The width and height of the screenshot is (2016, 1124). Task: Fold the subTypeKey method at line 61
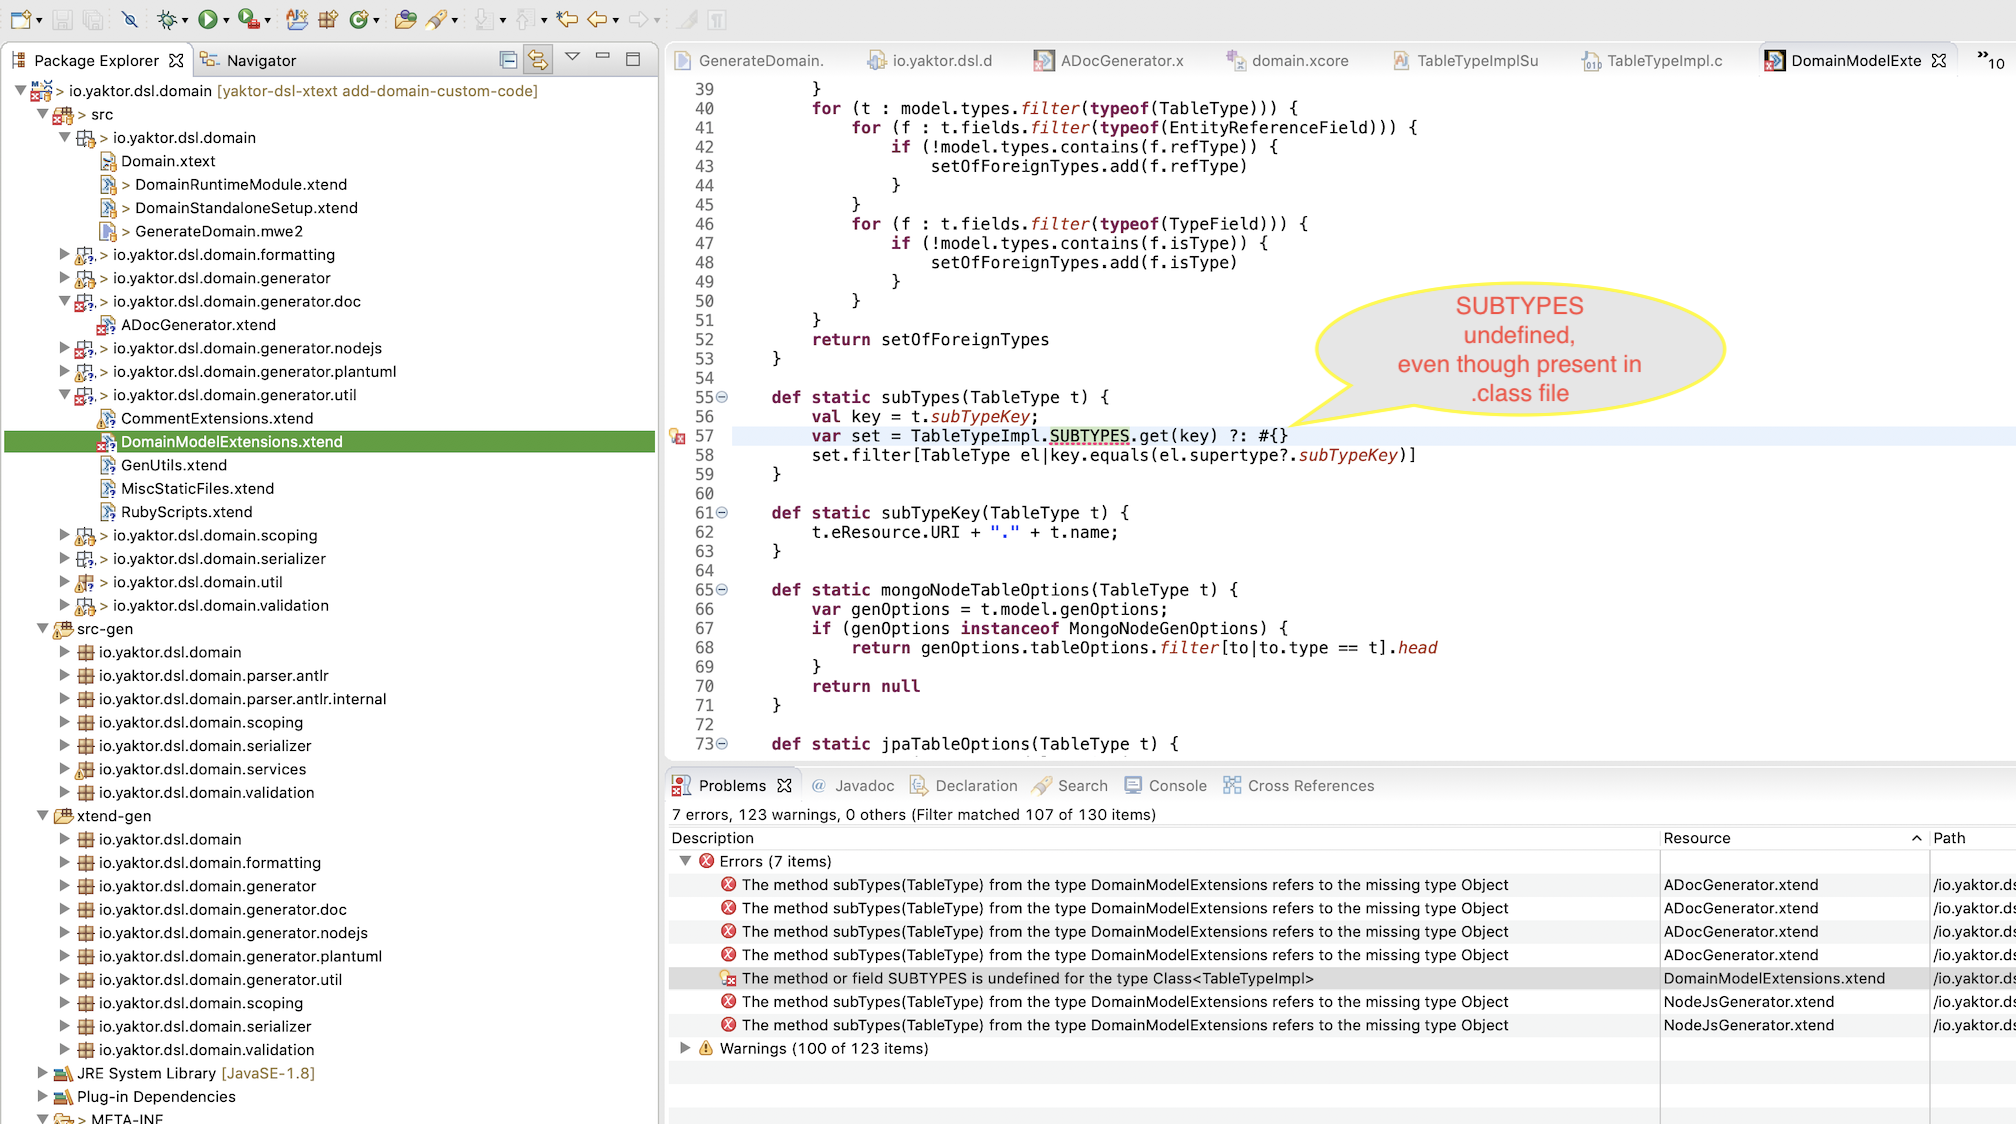click(722, 512)
